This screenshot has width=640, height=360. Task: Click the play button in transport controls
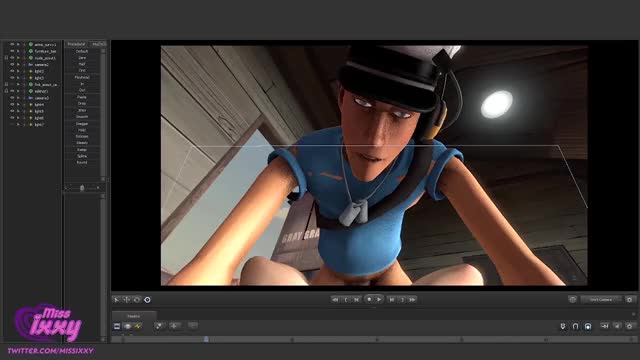pyautogui.click(x=379, y=300)
